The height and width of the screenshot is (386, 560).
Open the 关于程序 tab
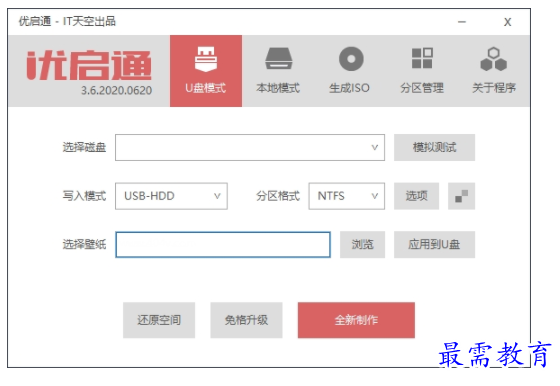494,71
